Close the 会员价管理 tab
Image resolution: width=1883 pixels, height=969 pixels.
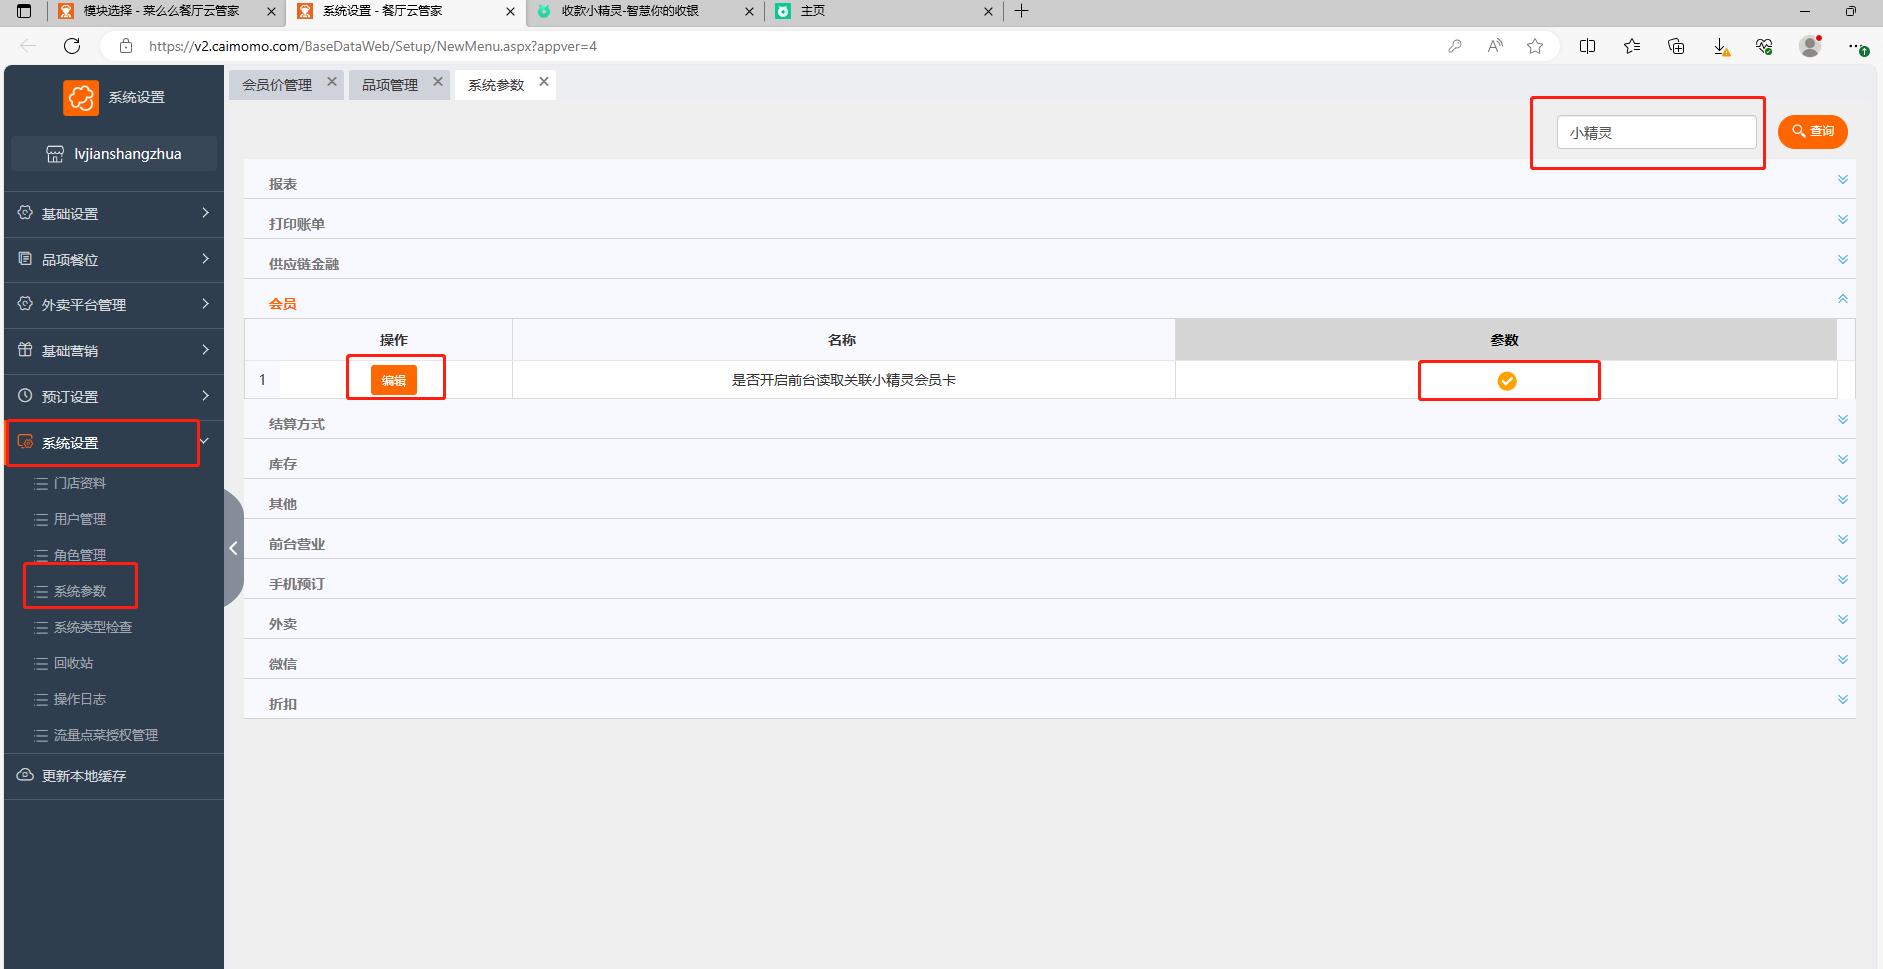point(332,82)
